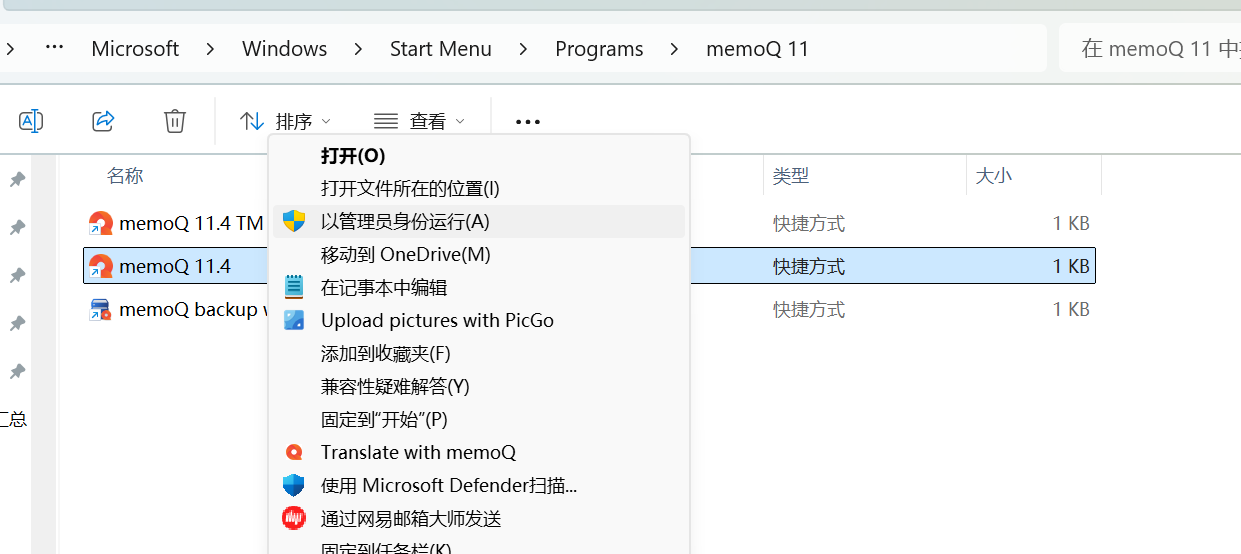Image resolution: width=1241 pixels, height=554 pixels.
Task: Choose 在记事本中编辑 menu entry
Action: click(479, 287)
